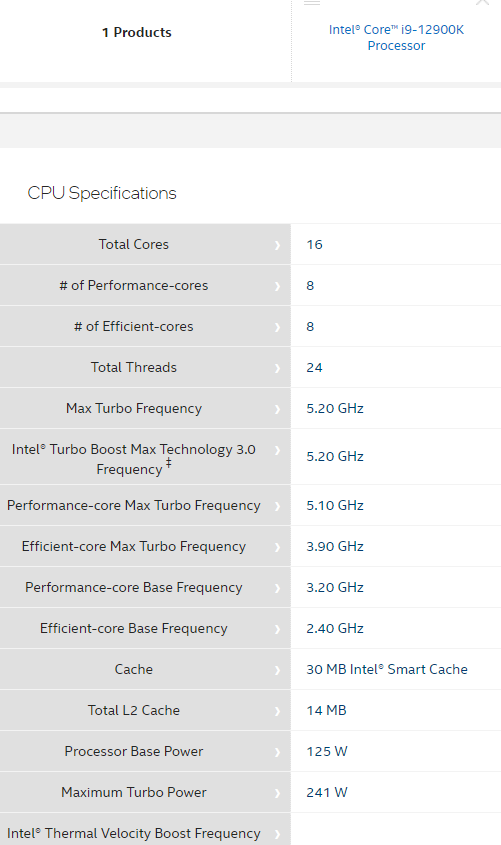Click the Maximum Turbo Power row label

point(134,792)
